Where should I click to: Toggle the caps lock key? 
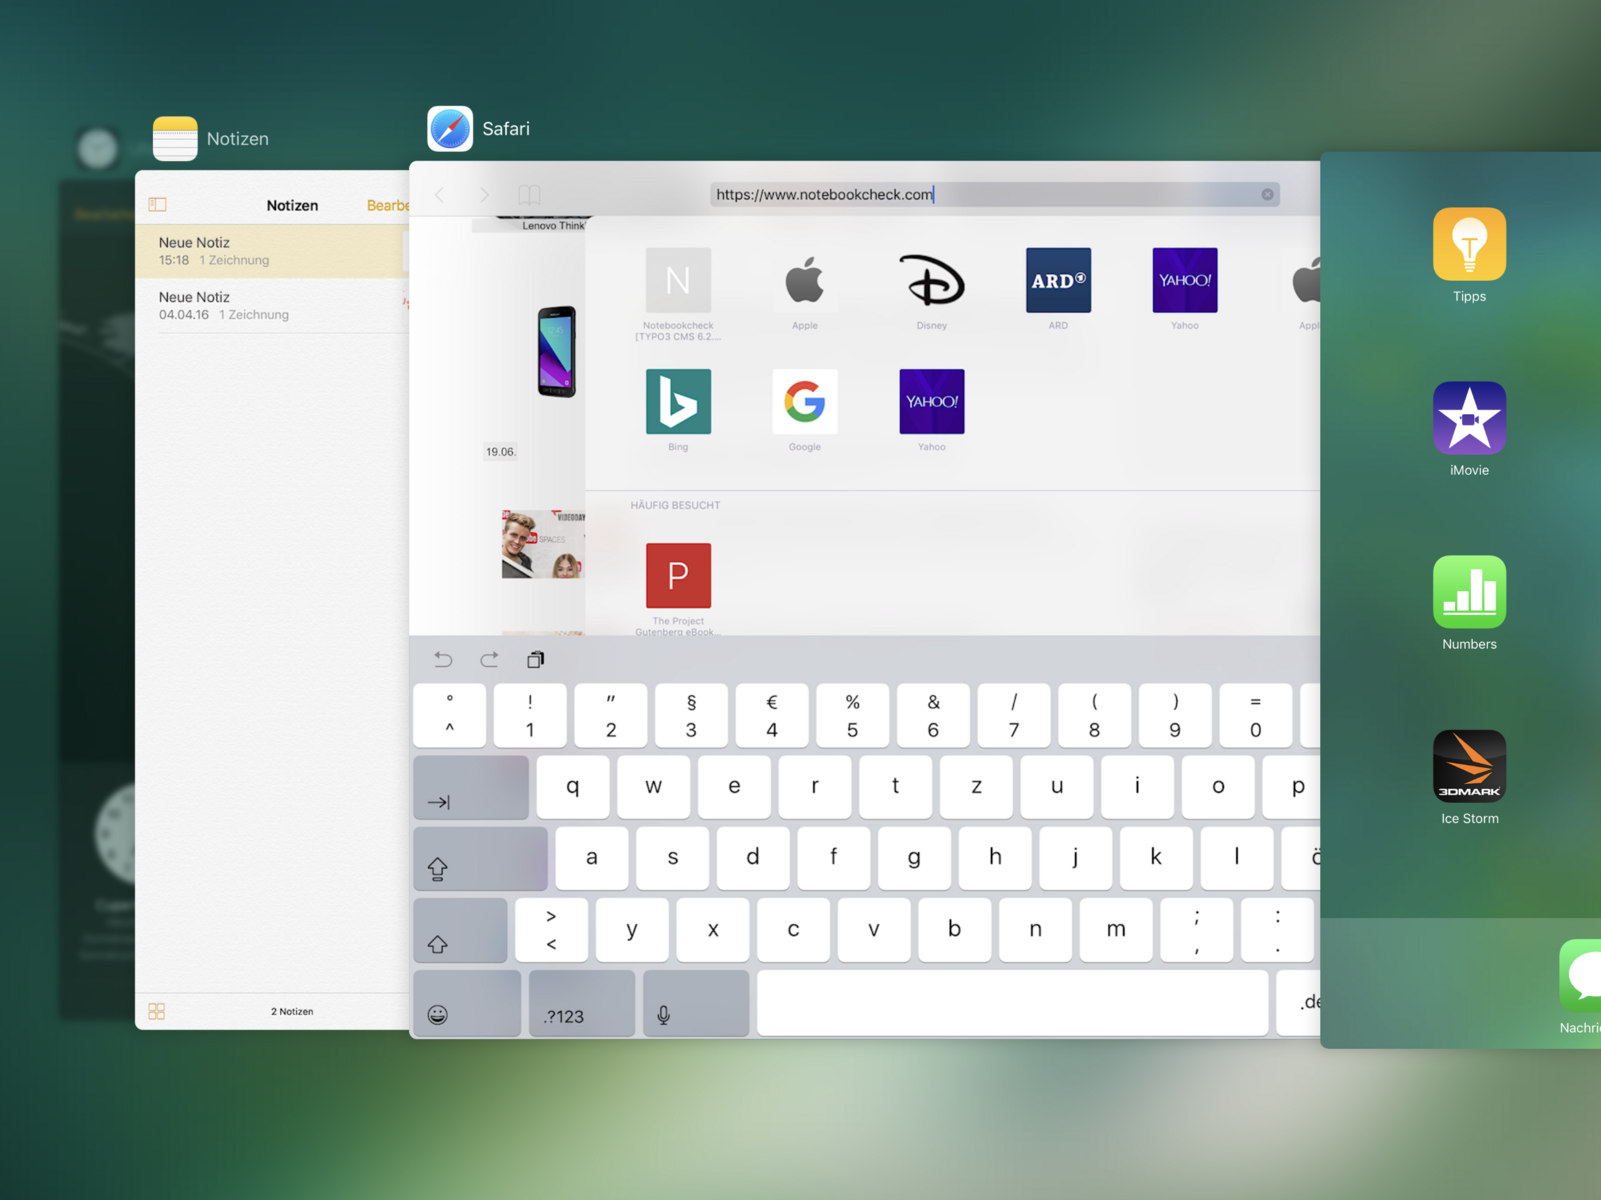tap(480, 858)
